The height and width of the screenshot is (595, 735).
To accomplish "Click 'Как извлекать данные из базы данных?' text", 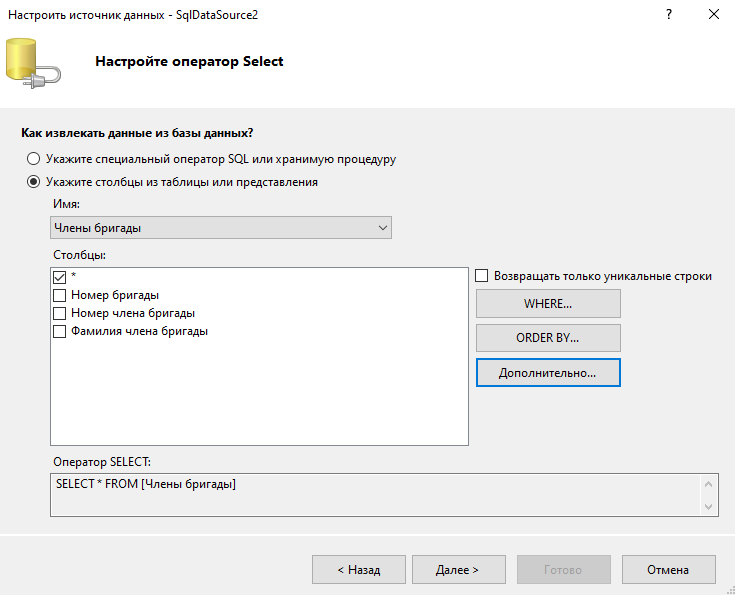I will (x=137, y=133).
